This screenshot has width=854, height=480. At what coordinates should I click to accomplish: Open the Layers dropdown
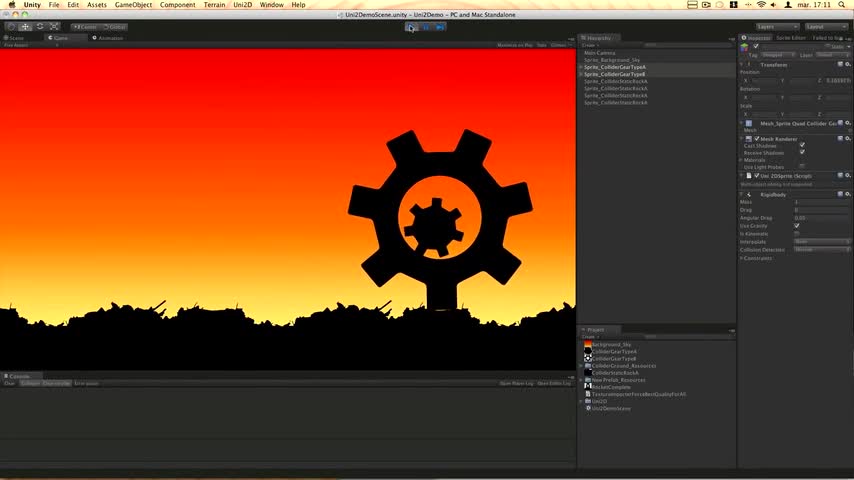(x=777, y=27)
